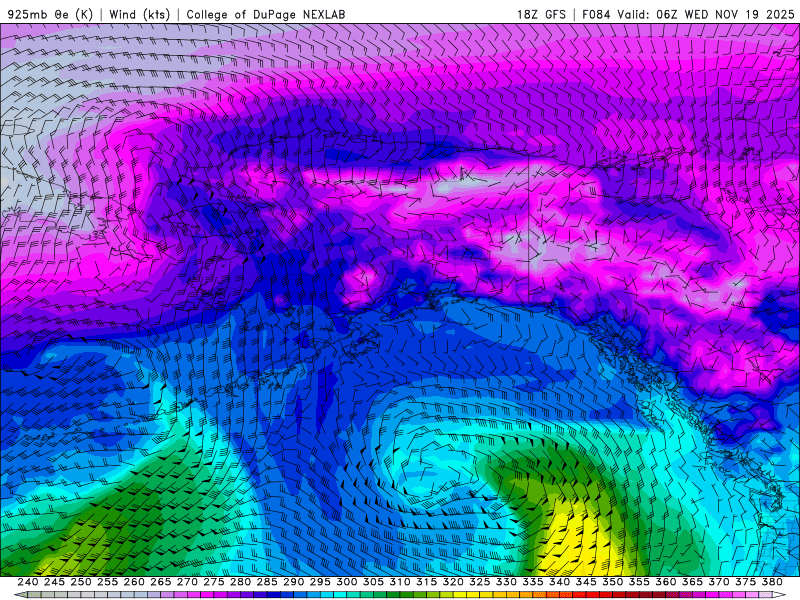Screen dimensions: 800x600
Task: Select the "06Z WED NOV 19 2025" valid time
Action: point(725,14)
